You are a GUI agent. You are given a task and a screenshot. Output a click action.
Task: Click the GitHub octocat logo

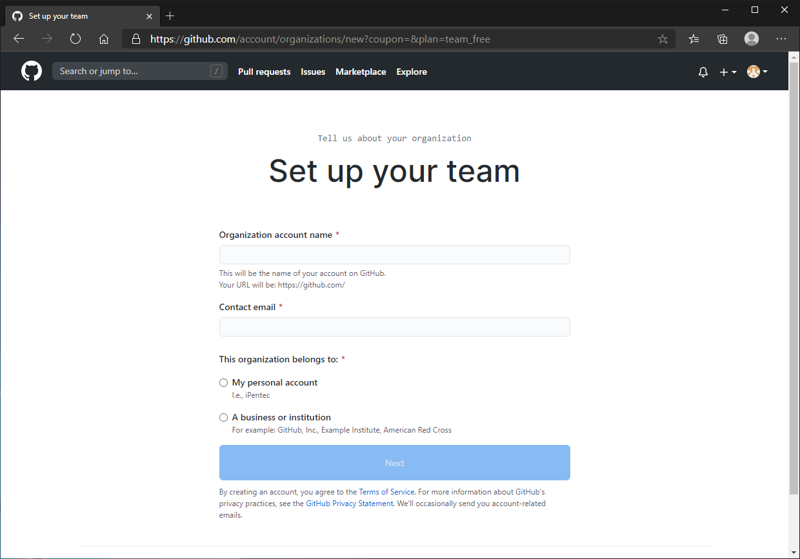[x=32, y=71]
